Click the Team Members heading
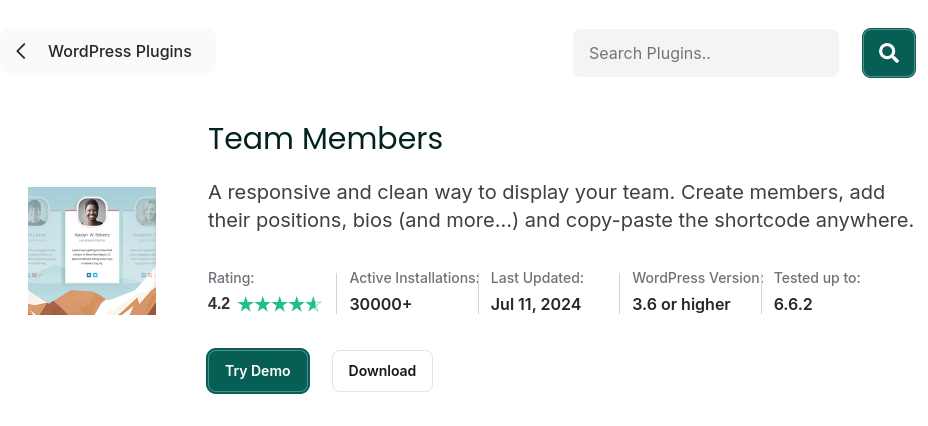Viewport: 928px width, 426px height. (325, 138)
